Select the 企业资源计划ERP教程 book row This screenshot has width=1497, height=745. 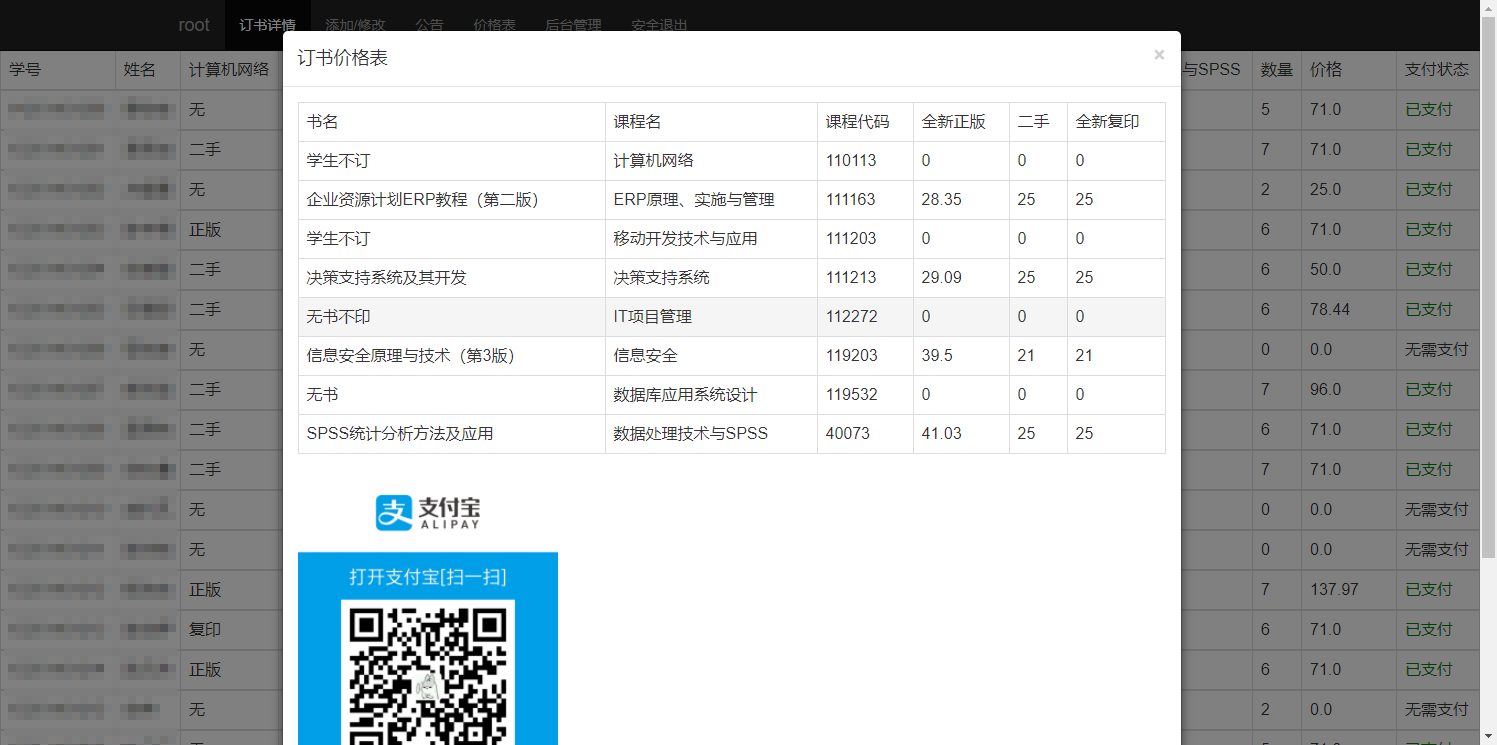pos(423,200)
